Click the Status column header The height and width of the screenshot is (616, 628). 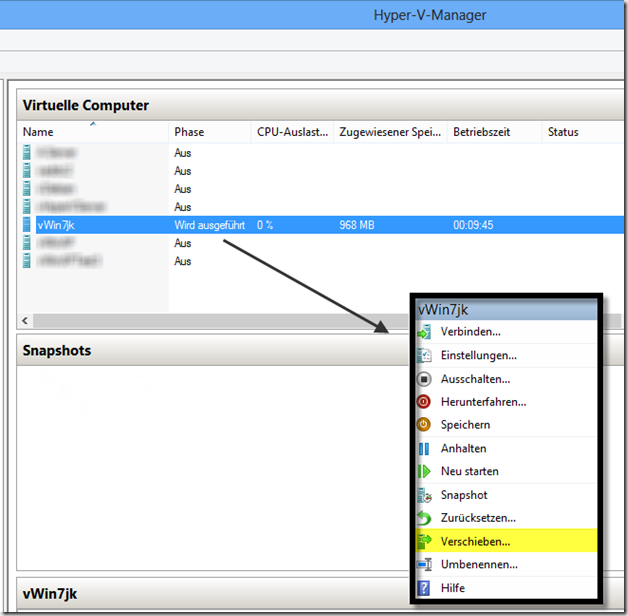[583, 132]
